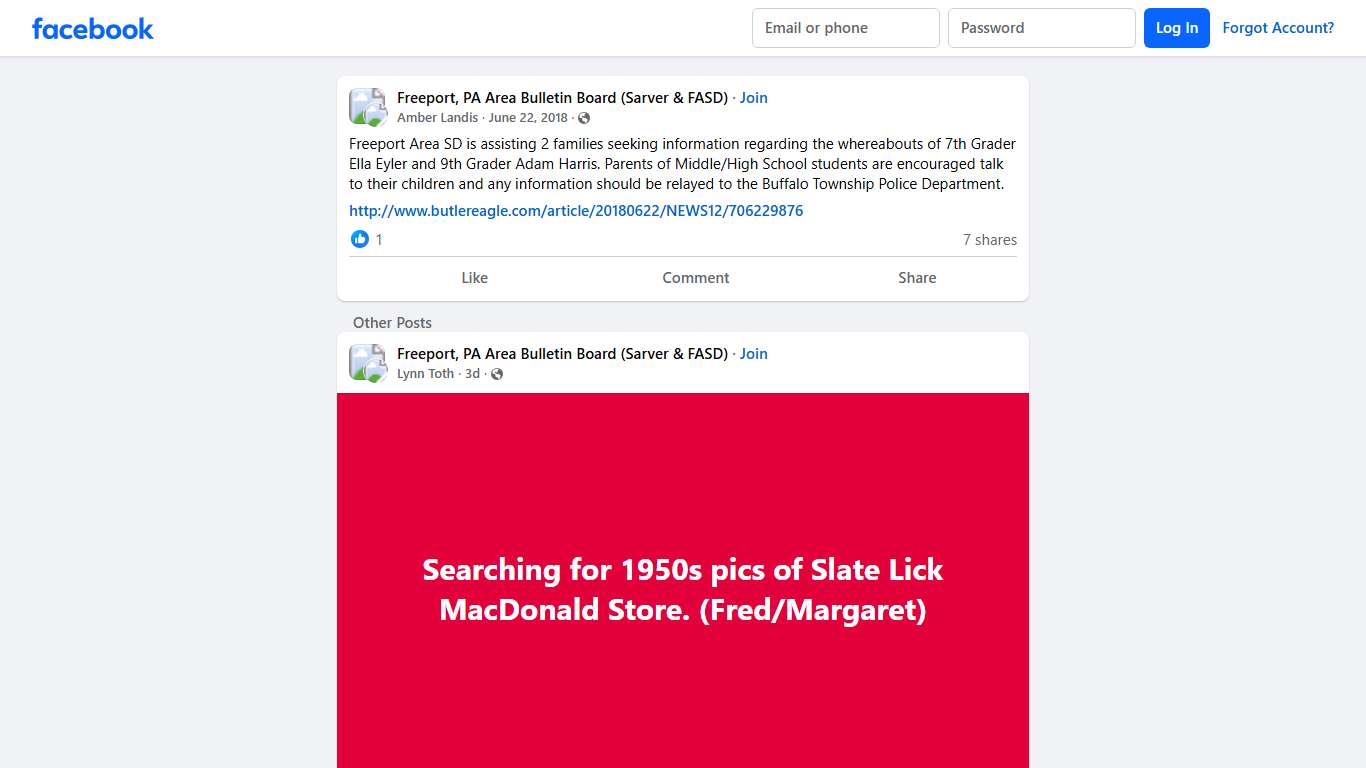This screenshot has height=768, width=1366.
Task: Focus the Password field
Action: coord(1041,28)
